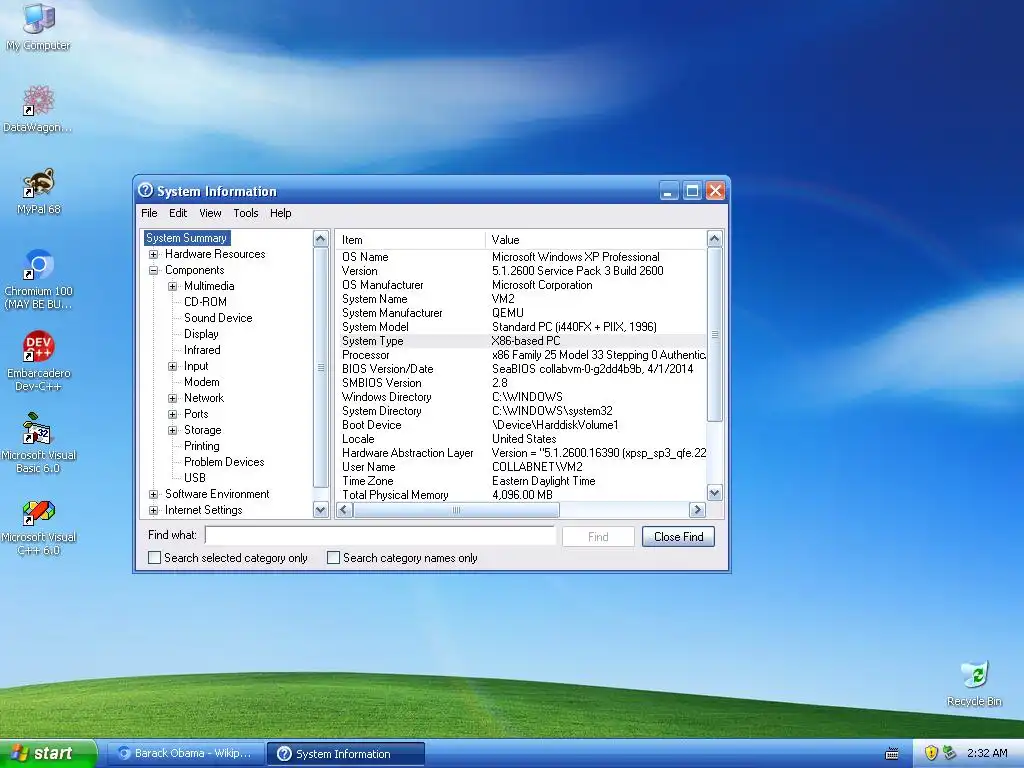Click System Information taskbar button
Screen dimensions: 1024x768
[x=346, y=754]
